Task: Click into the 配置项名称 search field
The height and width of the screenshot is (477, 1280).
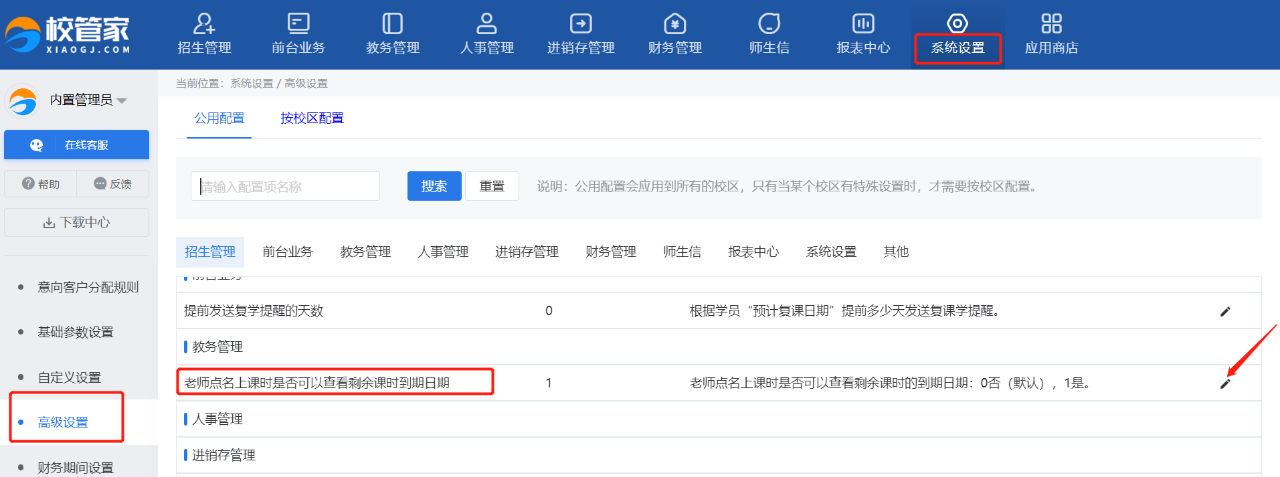Action: pos(286,186)
